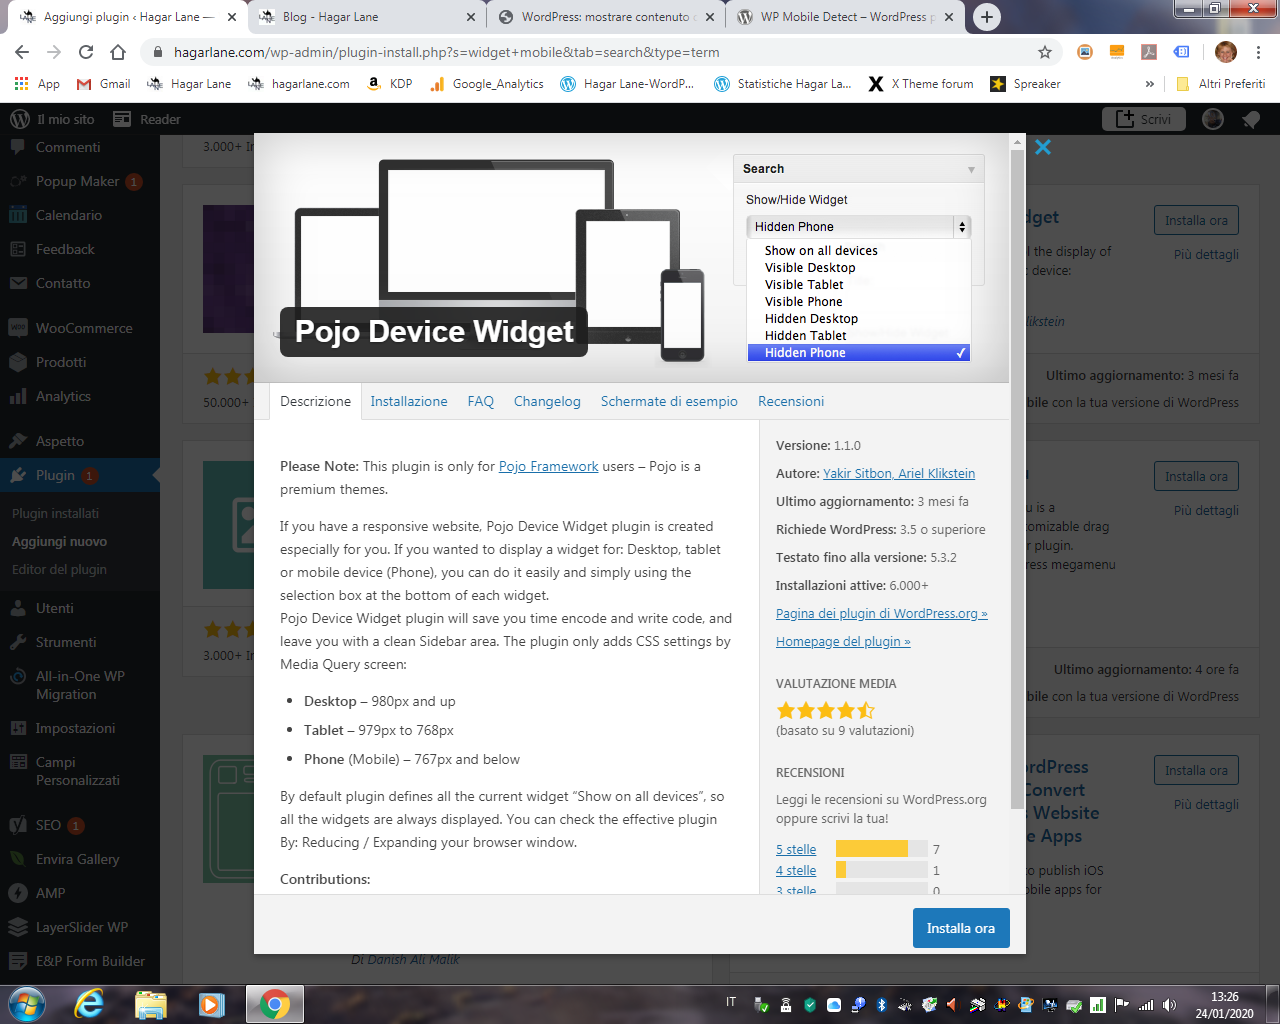Open the Altri Preferiti bookmarks folder
Viewport: 1280px width, 1024px height.
(x=1221, y=84)
